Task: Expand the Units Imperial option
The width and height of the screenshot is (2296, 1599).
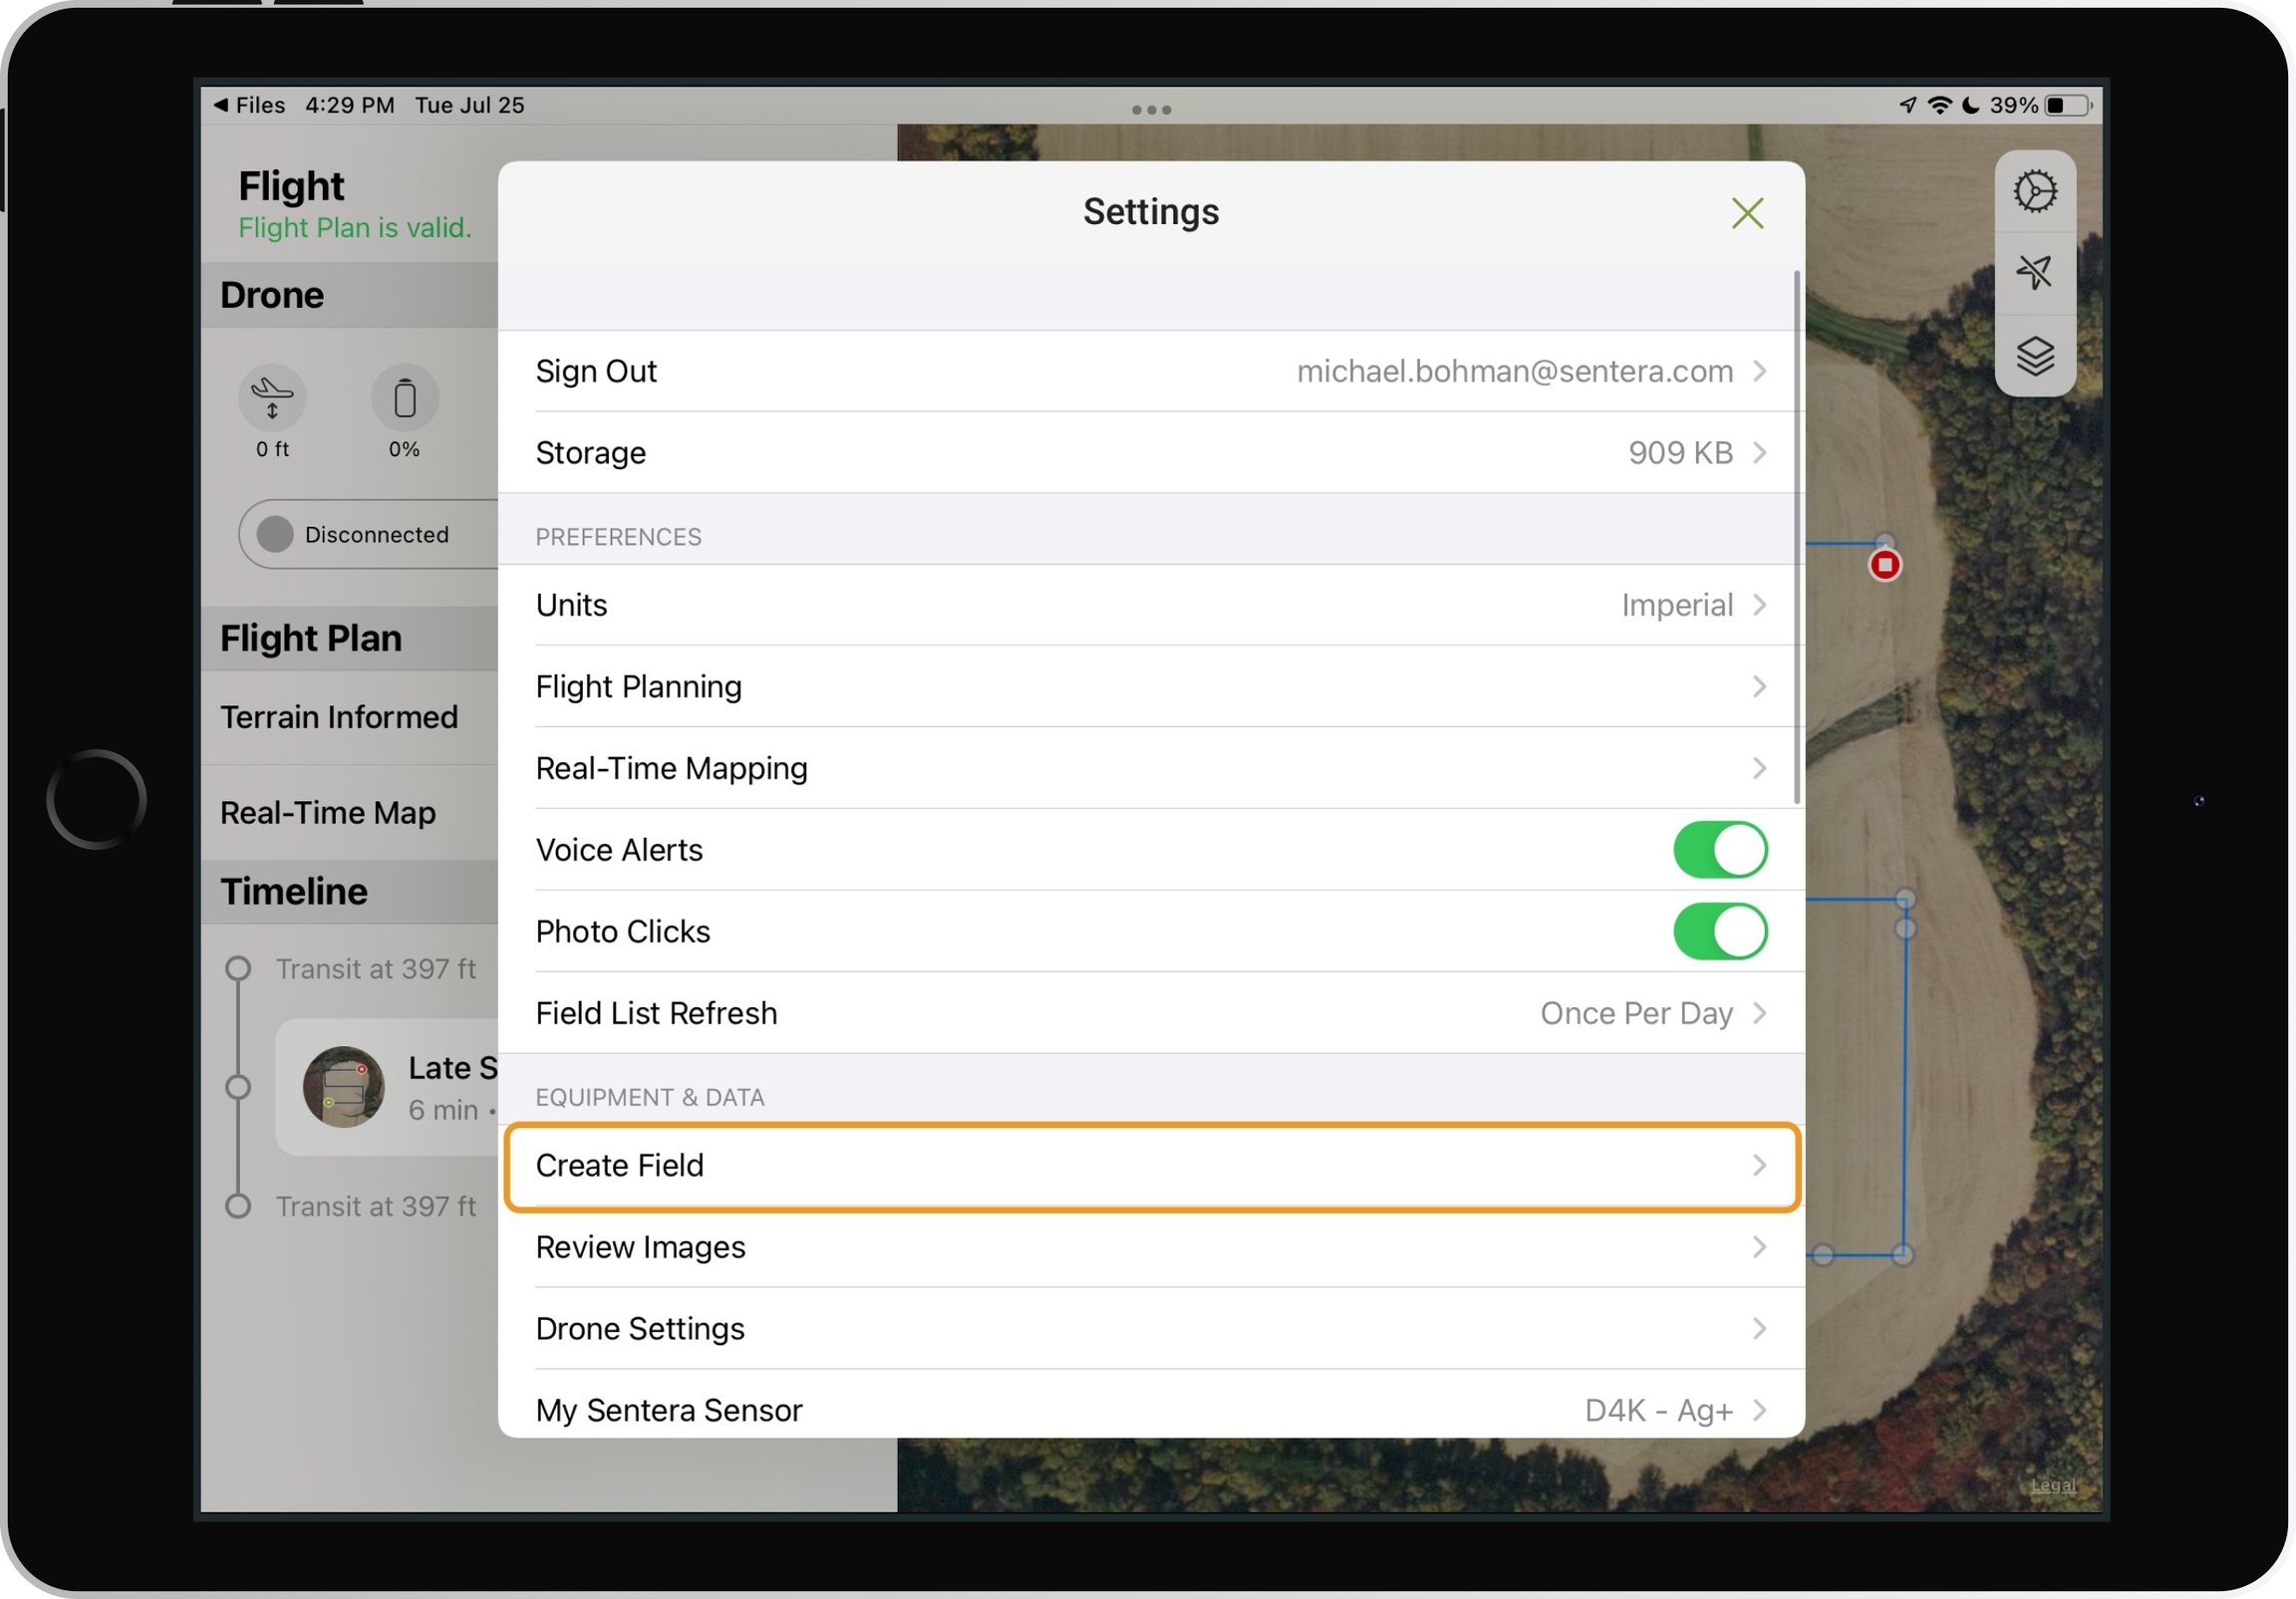Action: click(1150, 605)
